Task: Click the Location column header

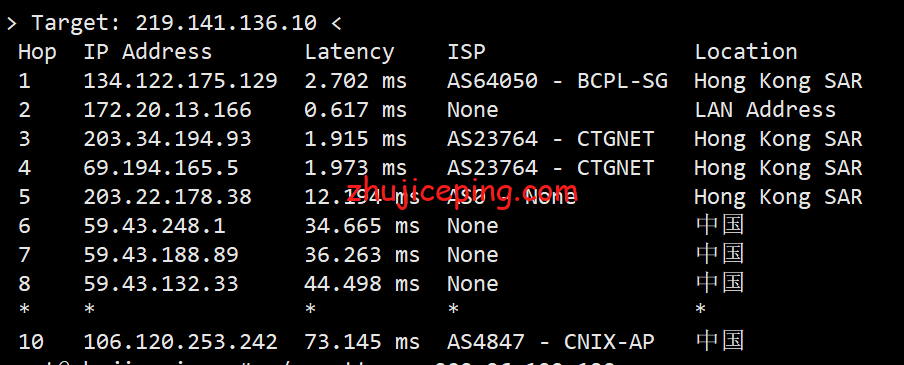Action: point(745,52)
